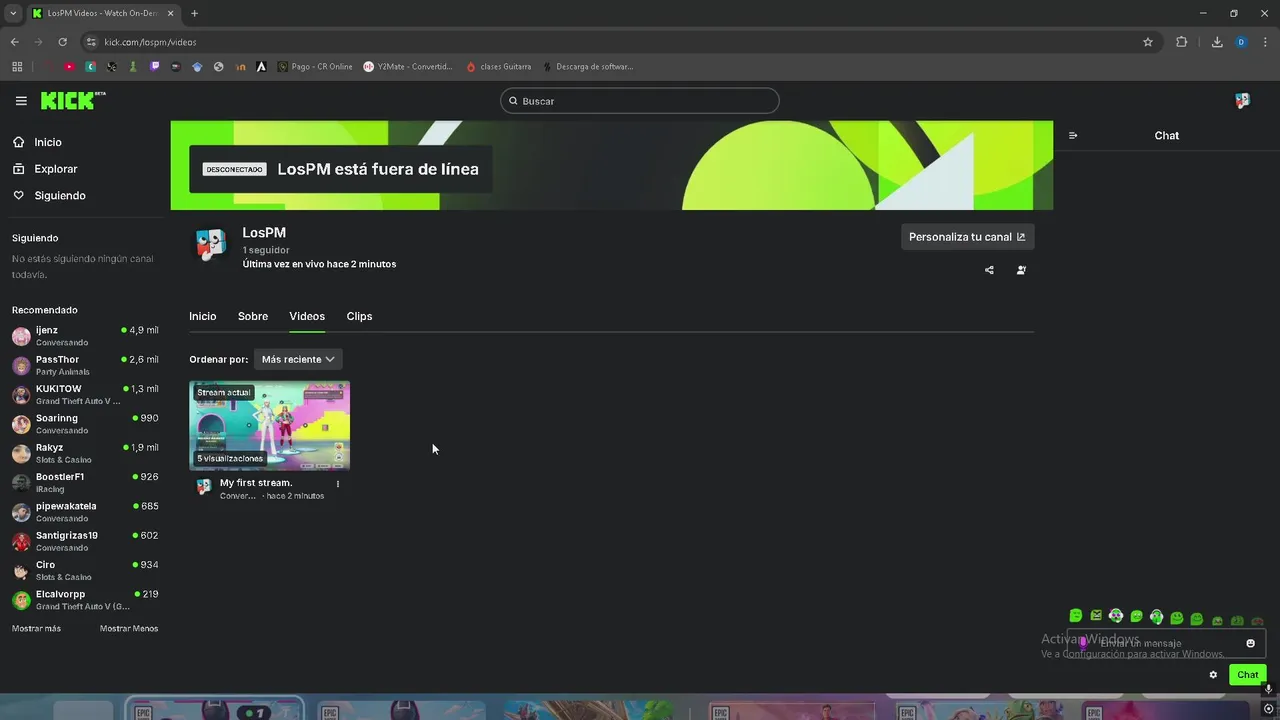Viewport: 1280px width, 720px height.
Task: Switch to the Inicio channel tab
Action: (x=203, y=316)
